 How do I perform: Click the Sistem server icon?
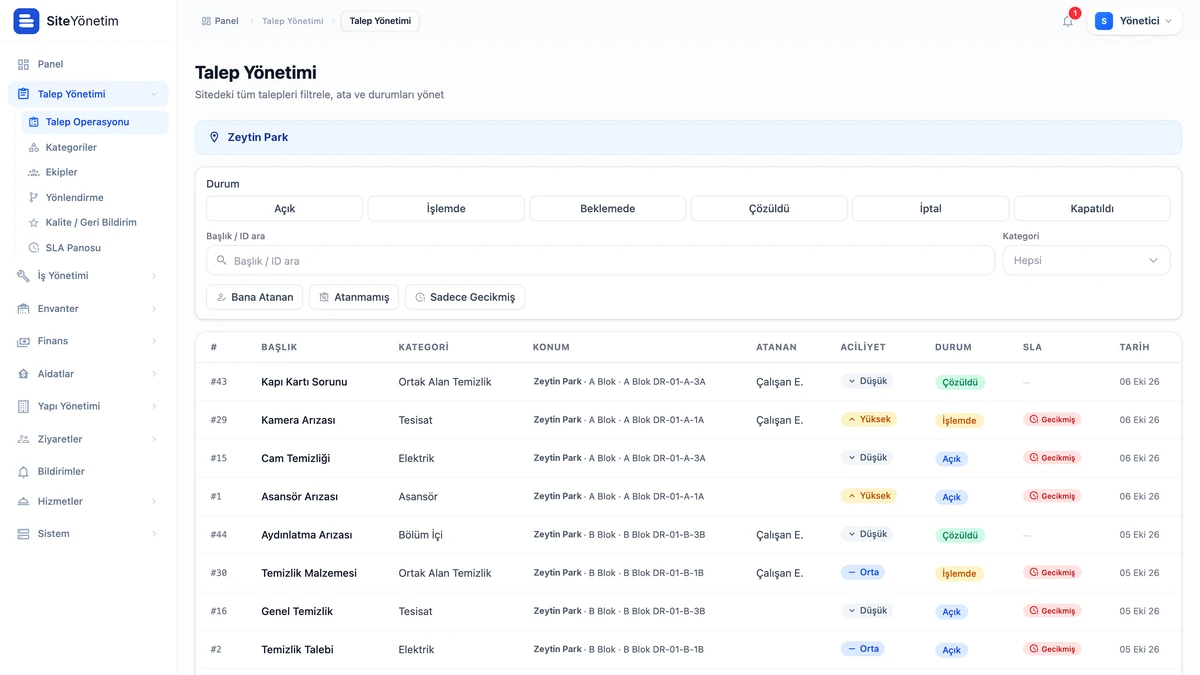click(24, 534)
